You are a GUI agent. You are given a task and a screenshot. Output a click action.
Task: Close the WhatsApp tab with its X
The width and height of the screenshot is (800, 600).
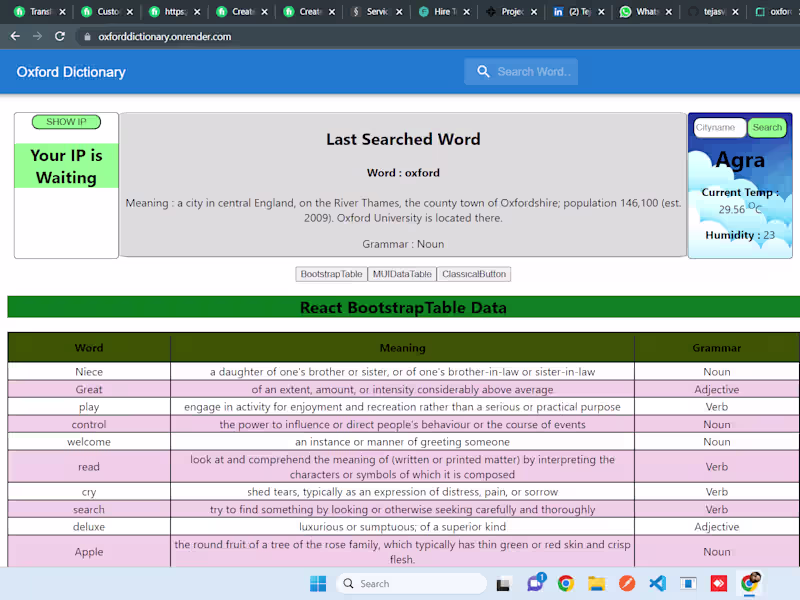point(668,12)
